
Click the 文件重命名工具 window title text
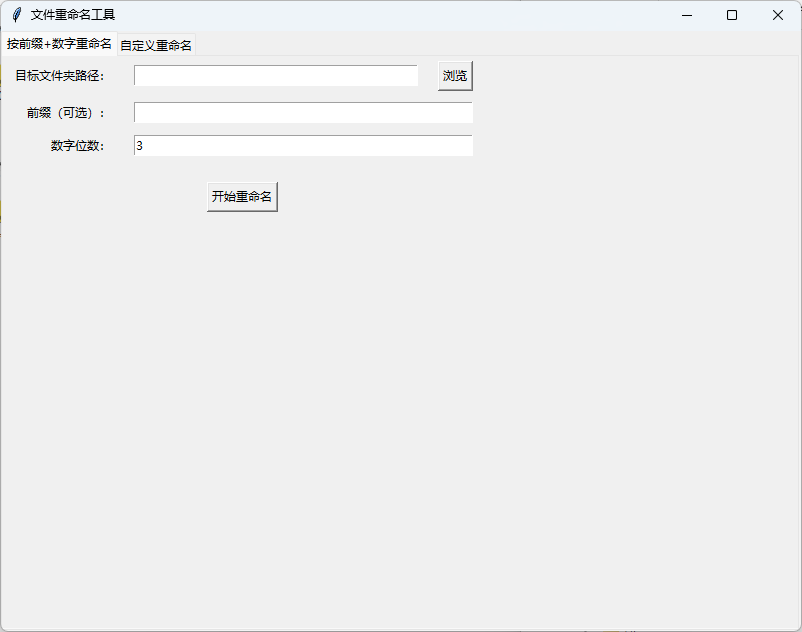[73, 15]
